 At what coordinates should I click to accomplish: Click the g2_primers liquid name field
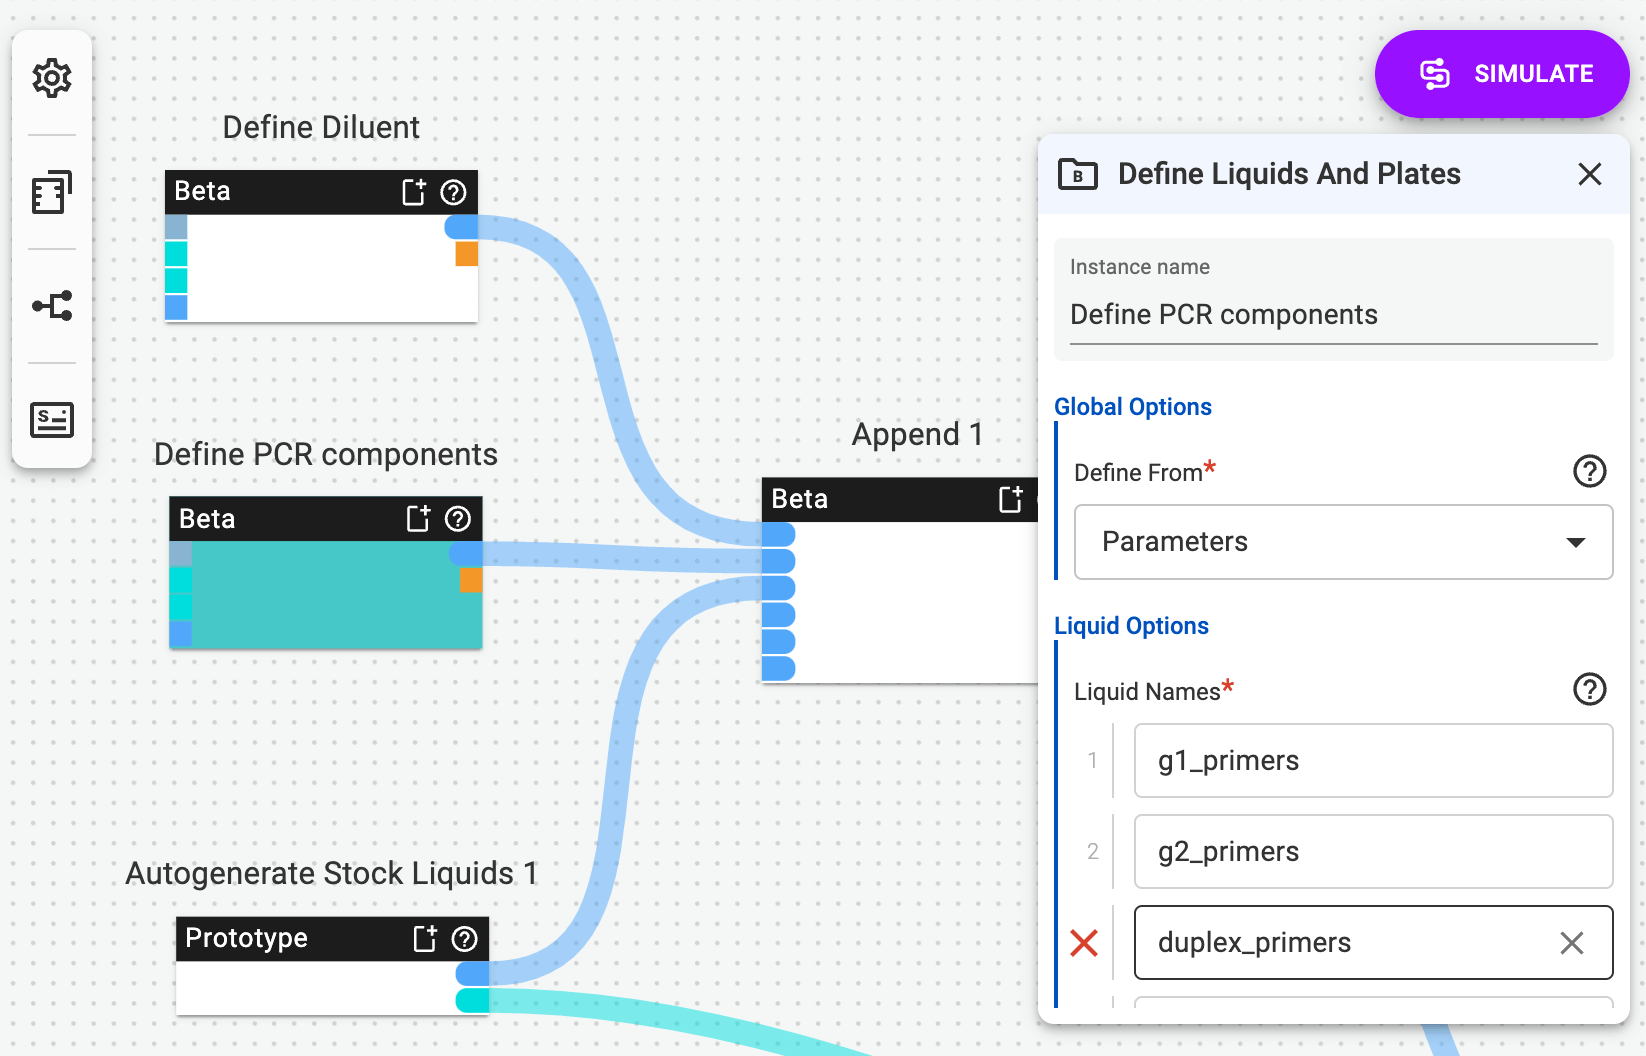point(1372,852)
